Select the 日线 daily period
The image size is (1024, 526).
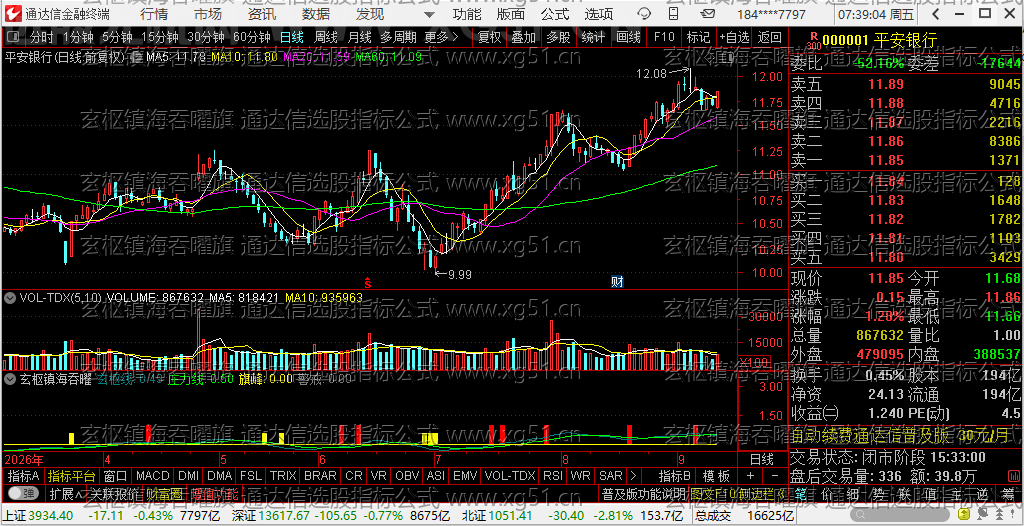tap(291, 37)
